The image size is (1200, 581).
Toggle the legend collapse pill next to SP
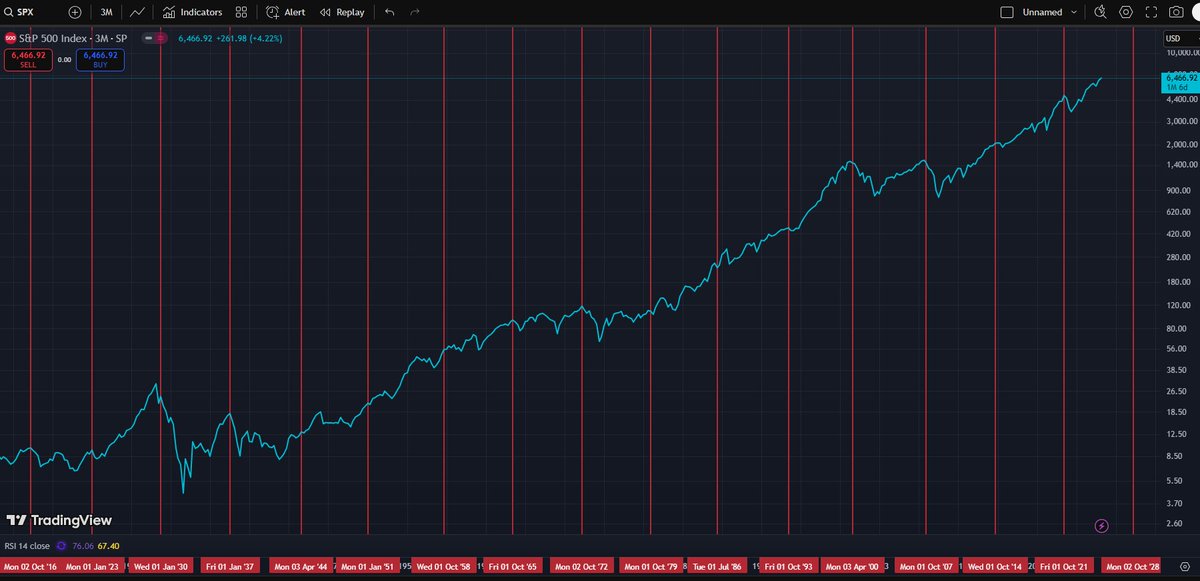(x=154, y=38)
